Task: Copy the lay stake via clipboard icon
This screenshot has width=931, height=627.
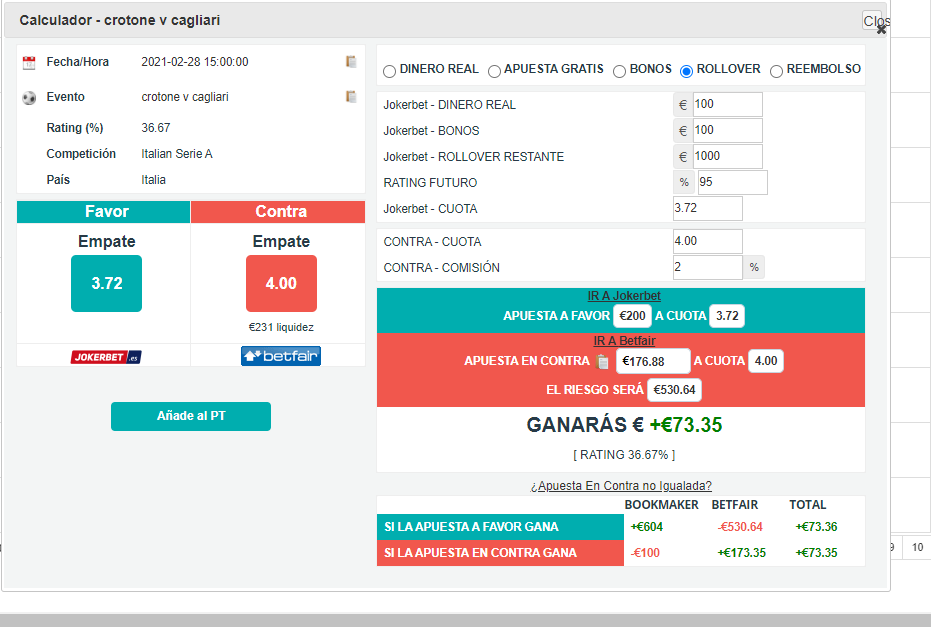Action: click(602, 362)
